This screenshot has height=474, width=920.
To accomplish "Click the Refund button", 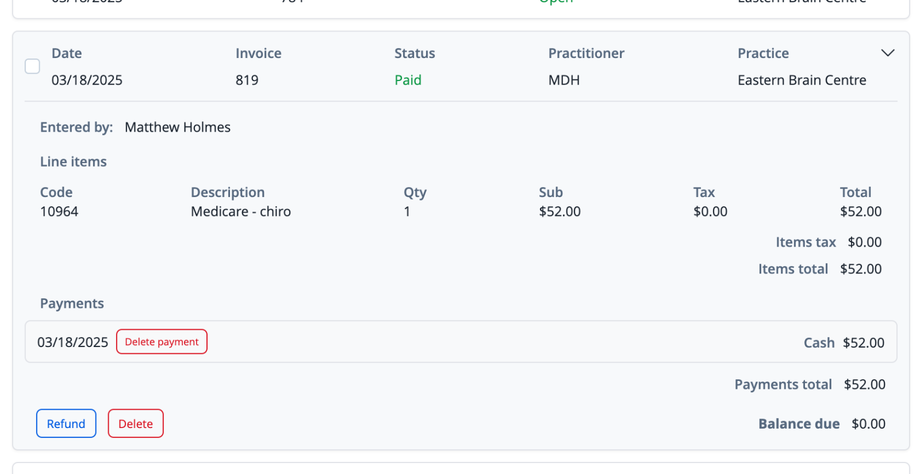I will point(66,424).
